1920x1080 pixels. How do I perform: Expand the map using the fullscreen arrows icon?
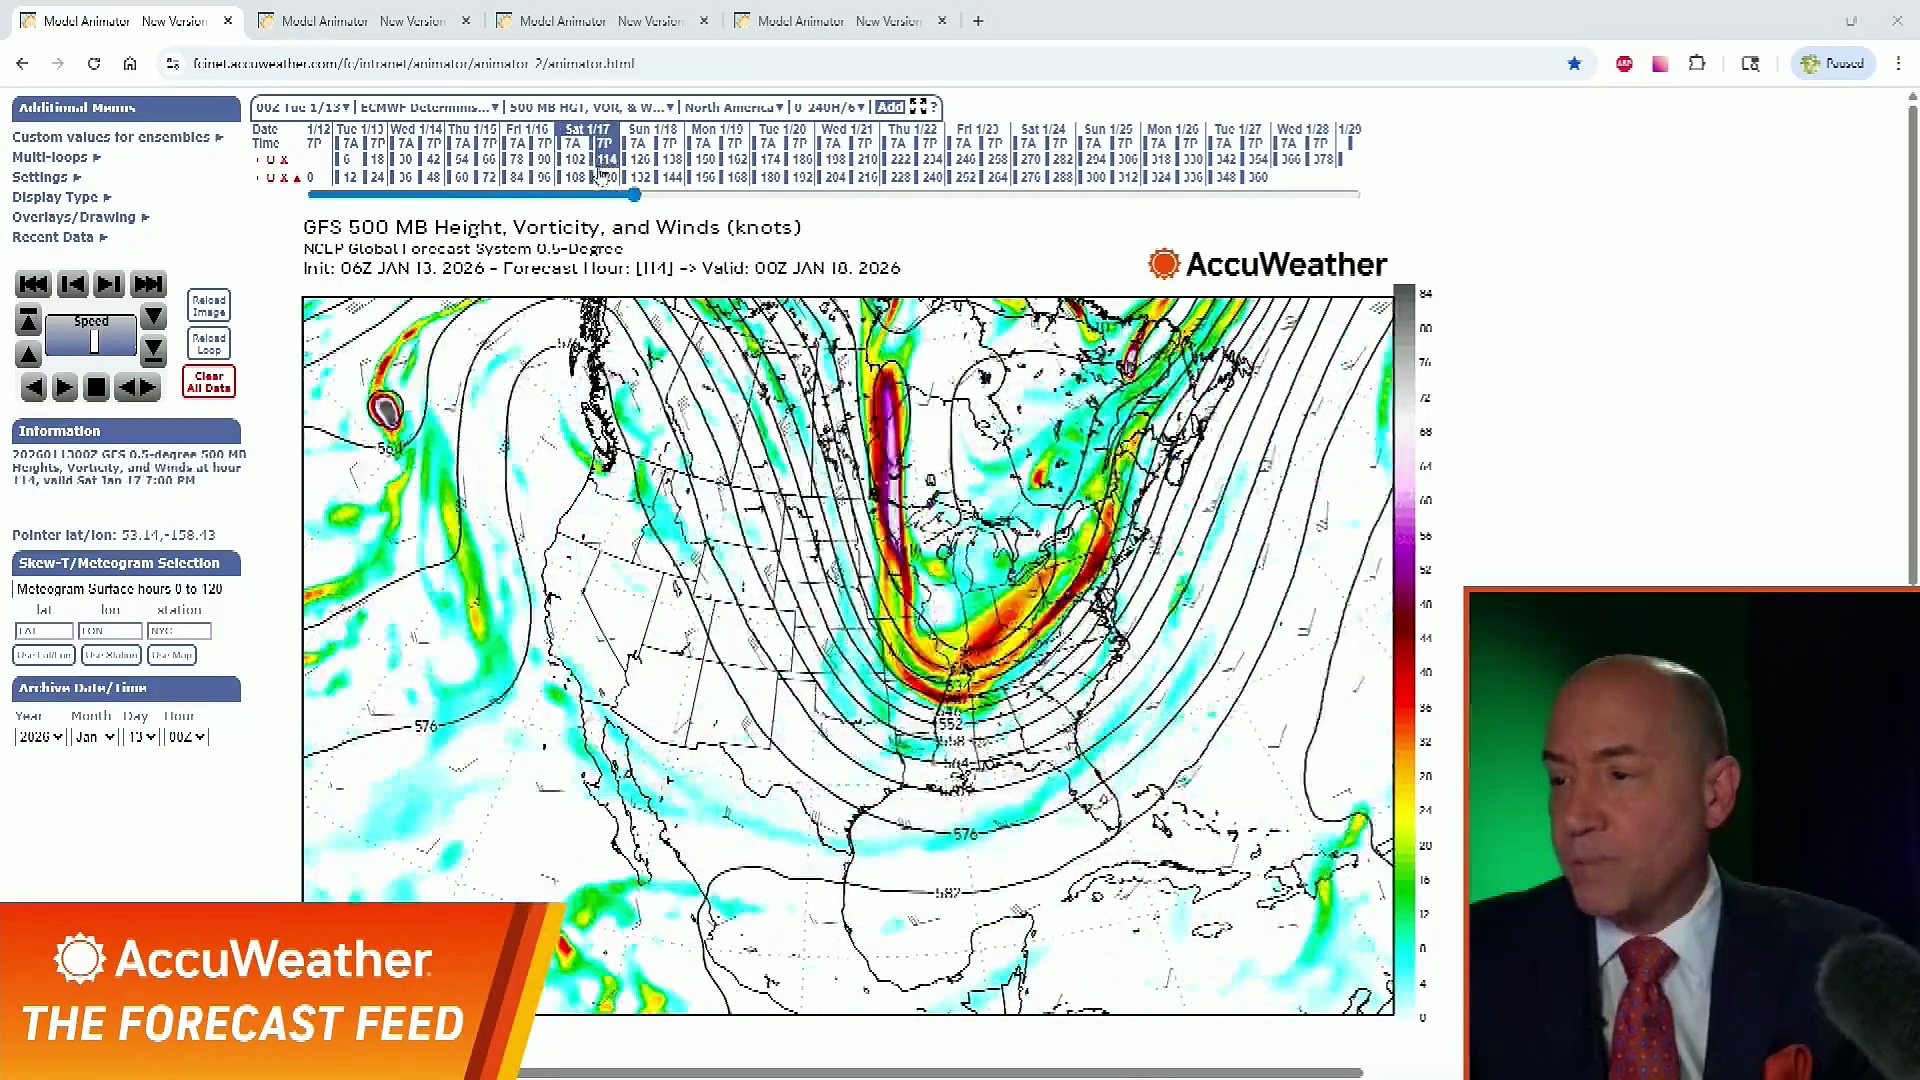tap(920, 107)
